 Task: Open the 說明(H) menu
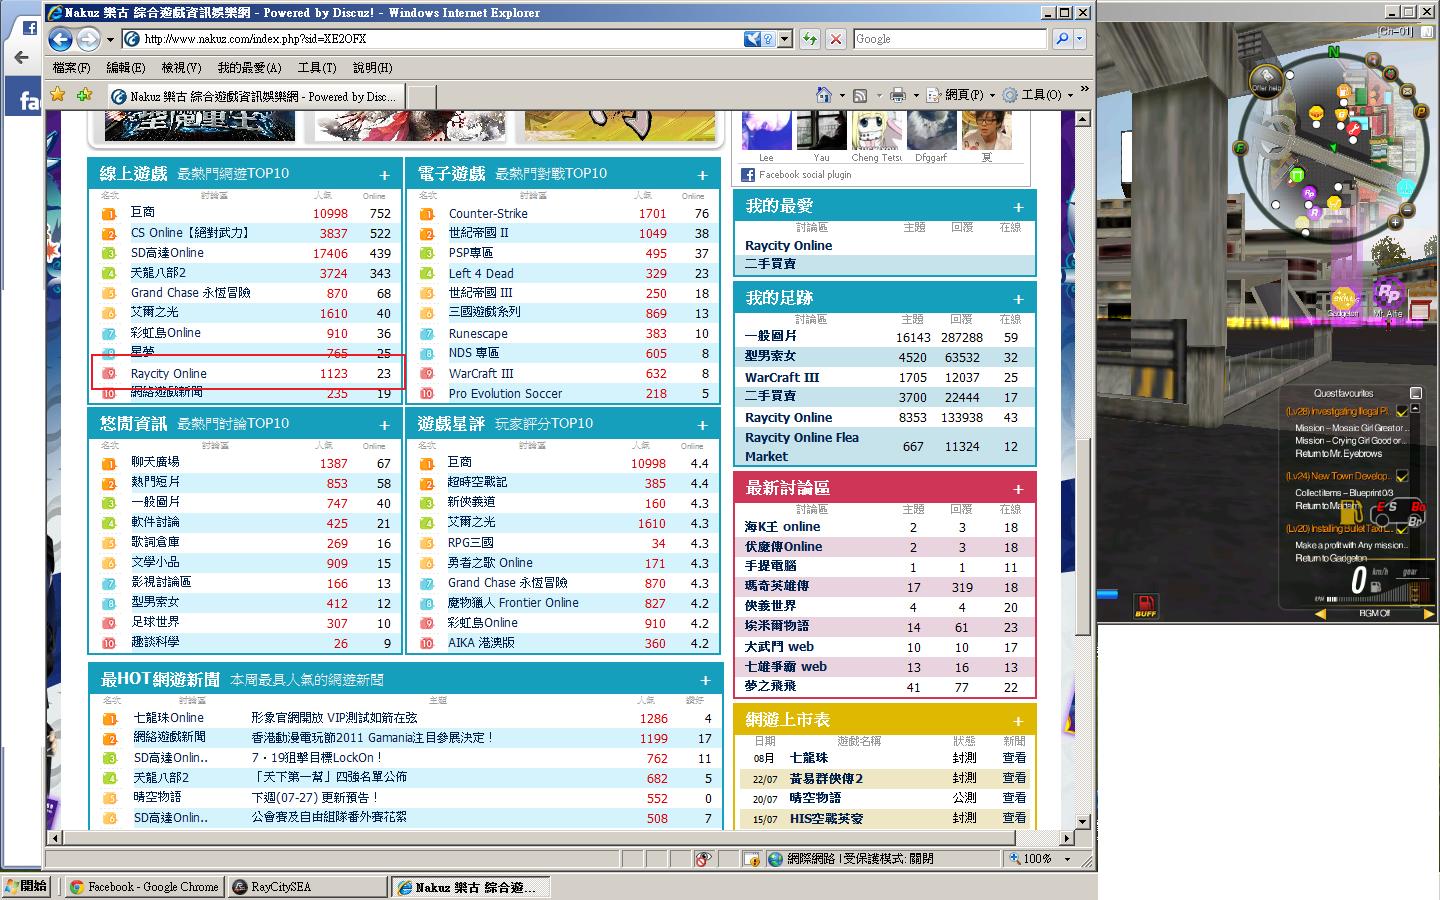372,68
